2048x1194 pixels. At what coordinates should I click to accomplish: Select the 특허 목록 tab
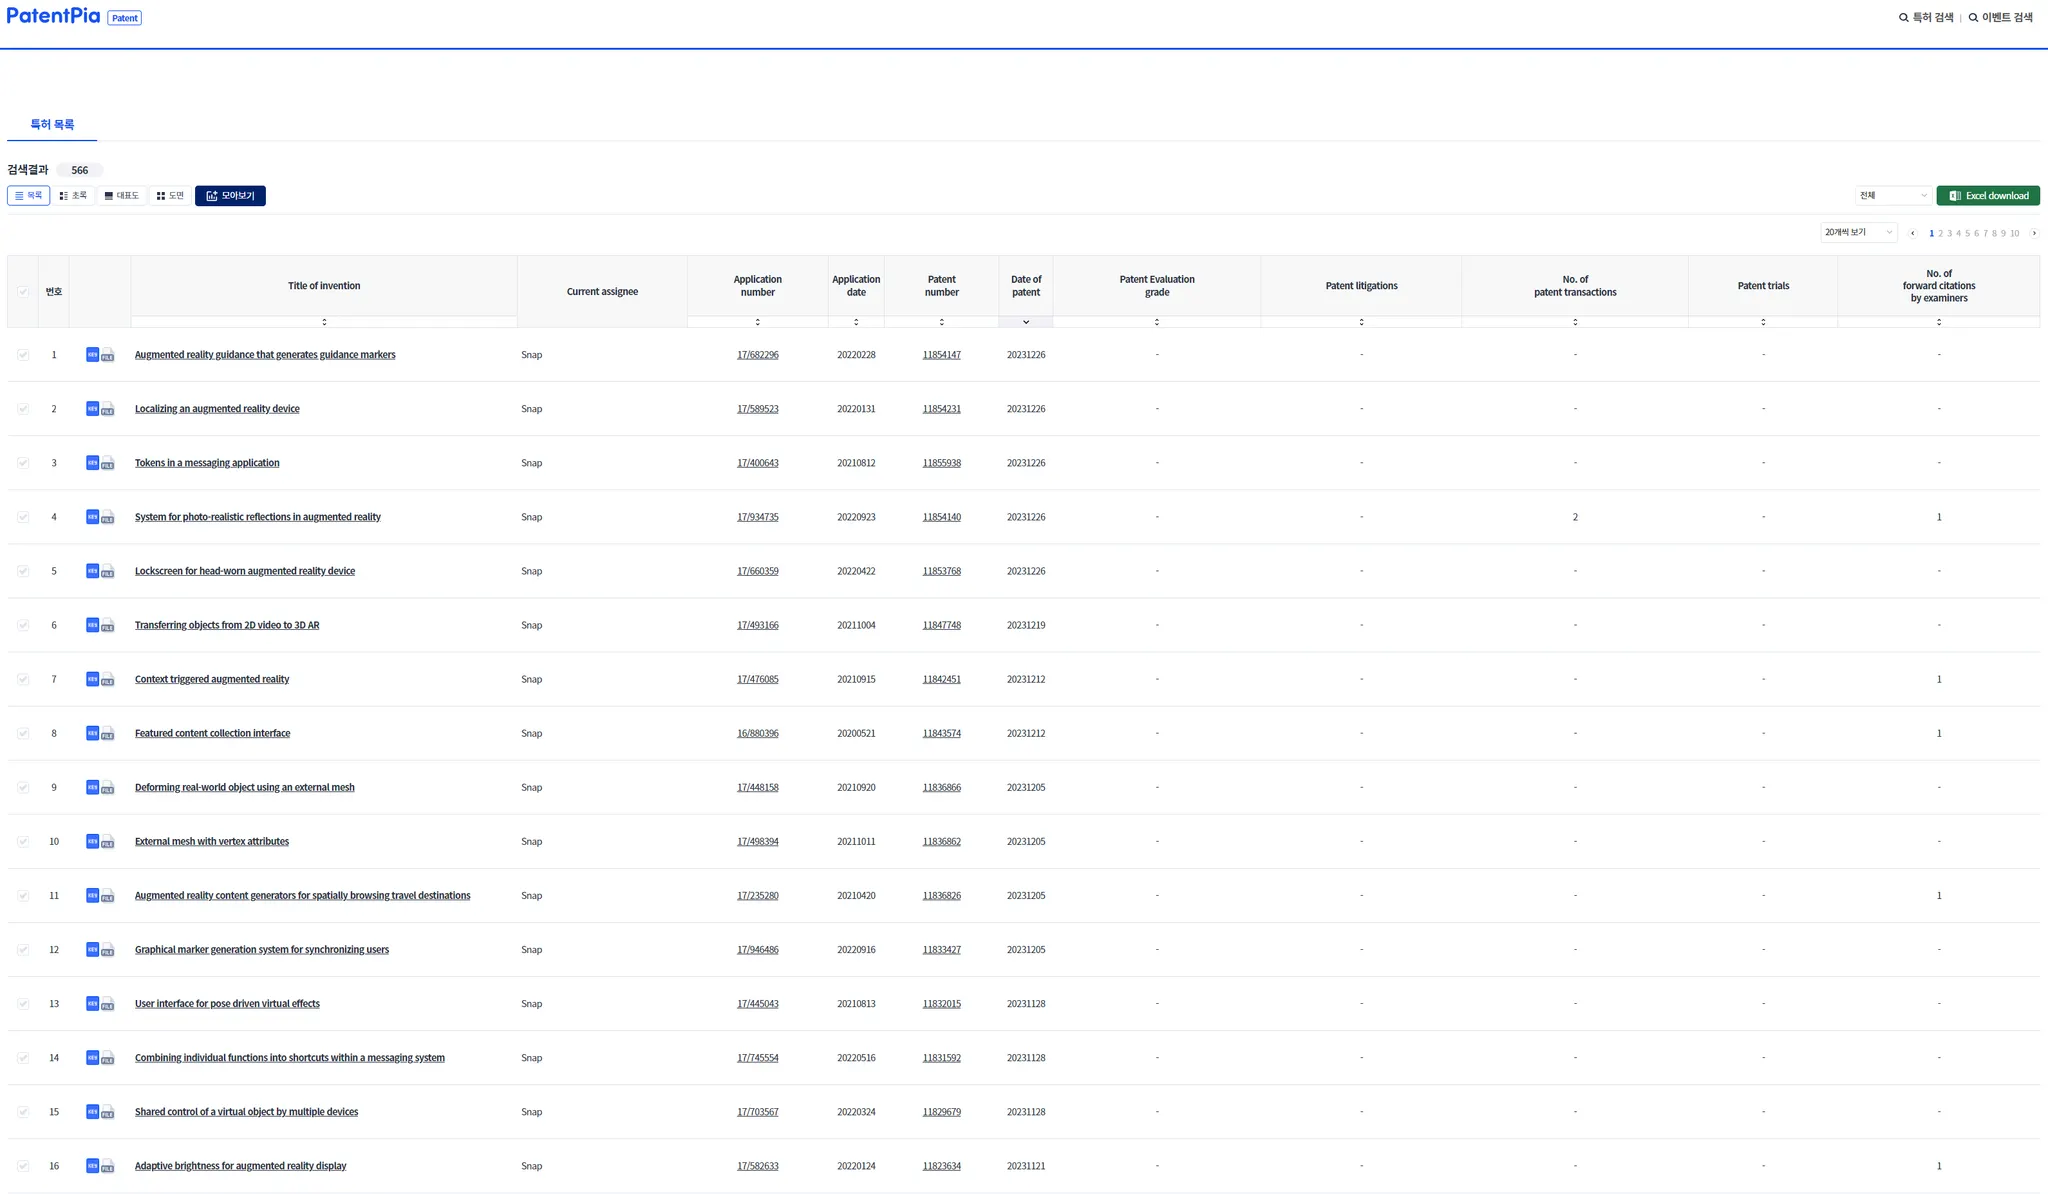[52, 124]
